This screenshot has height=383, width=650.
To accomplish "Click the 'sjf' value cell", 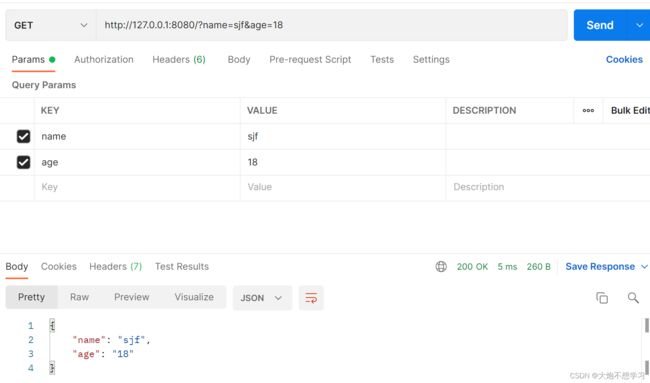I will (343, 136).
